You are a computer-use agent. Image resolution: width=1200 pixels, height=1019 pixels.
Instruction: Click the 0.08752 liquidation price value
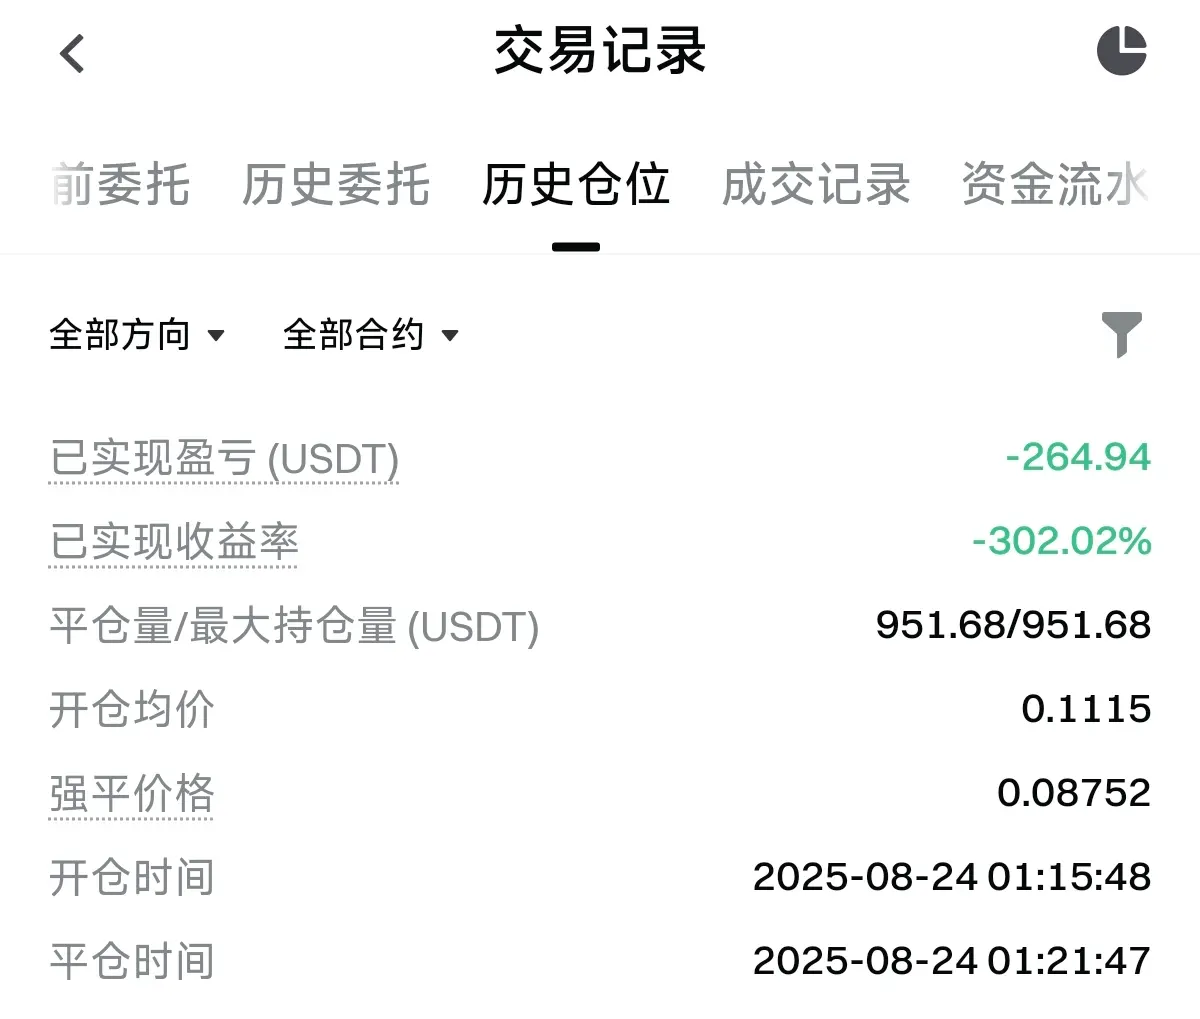[x=1074, y=793]
